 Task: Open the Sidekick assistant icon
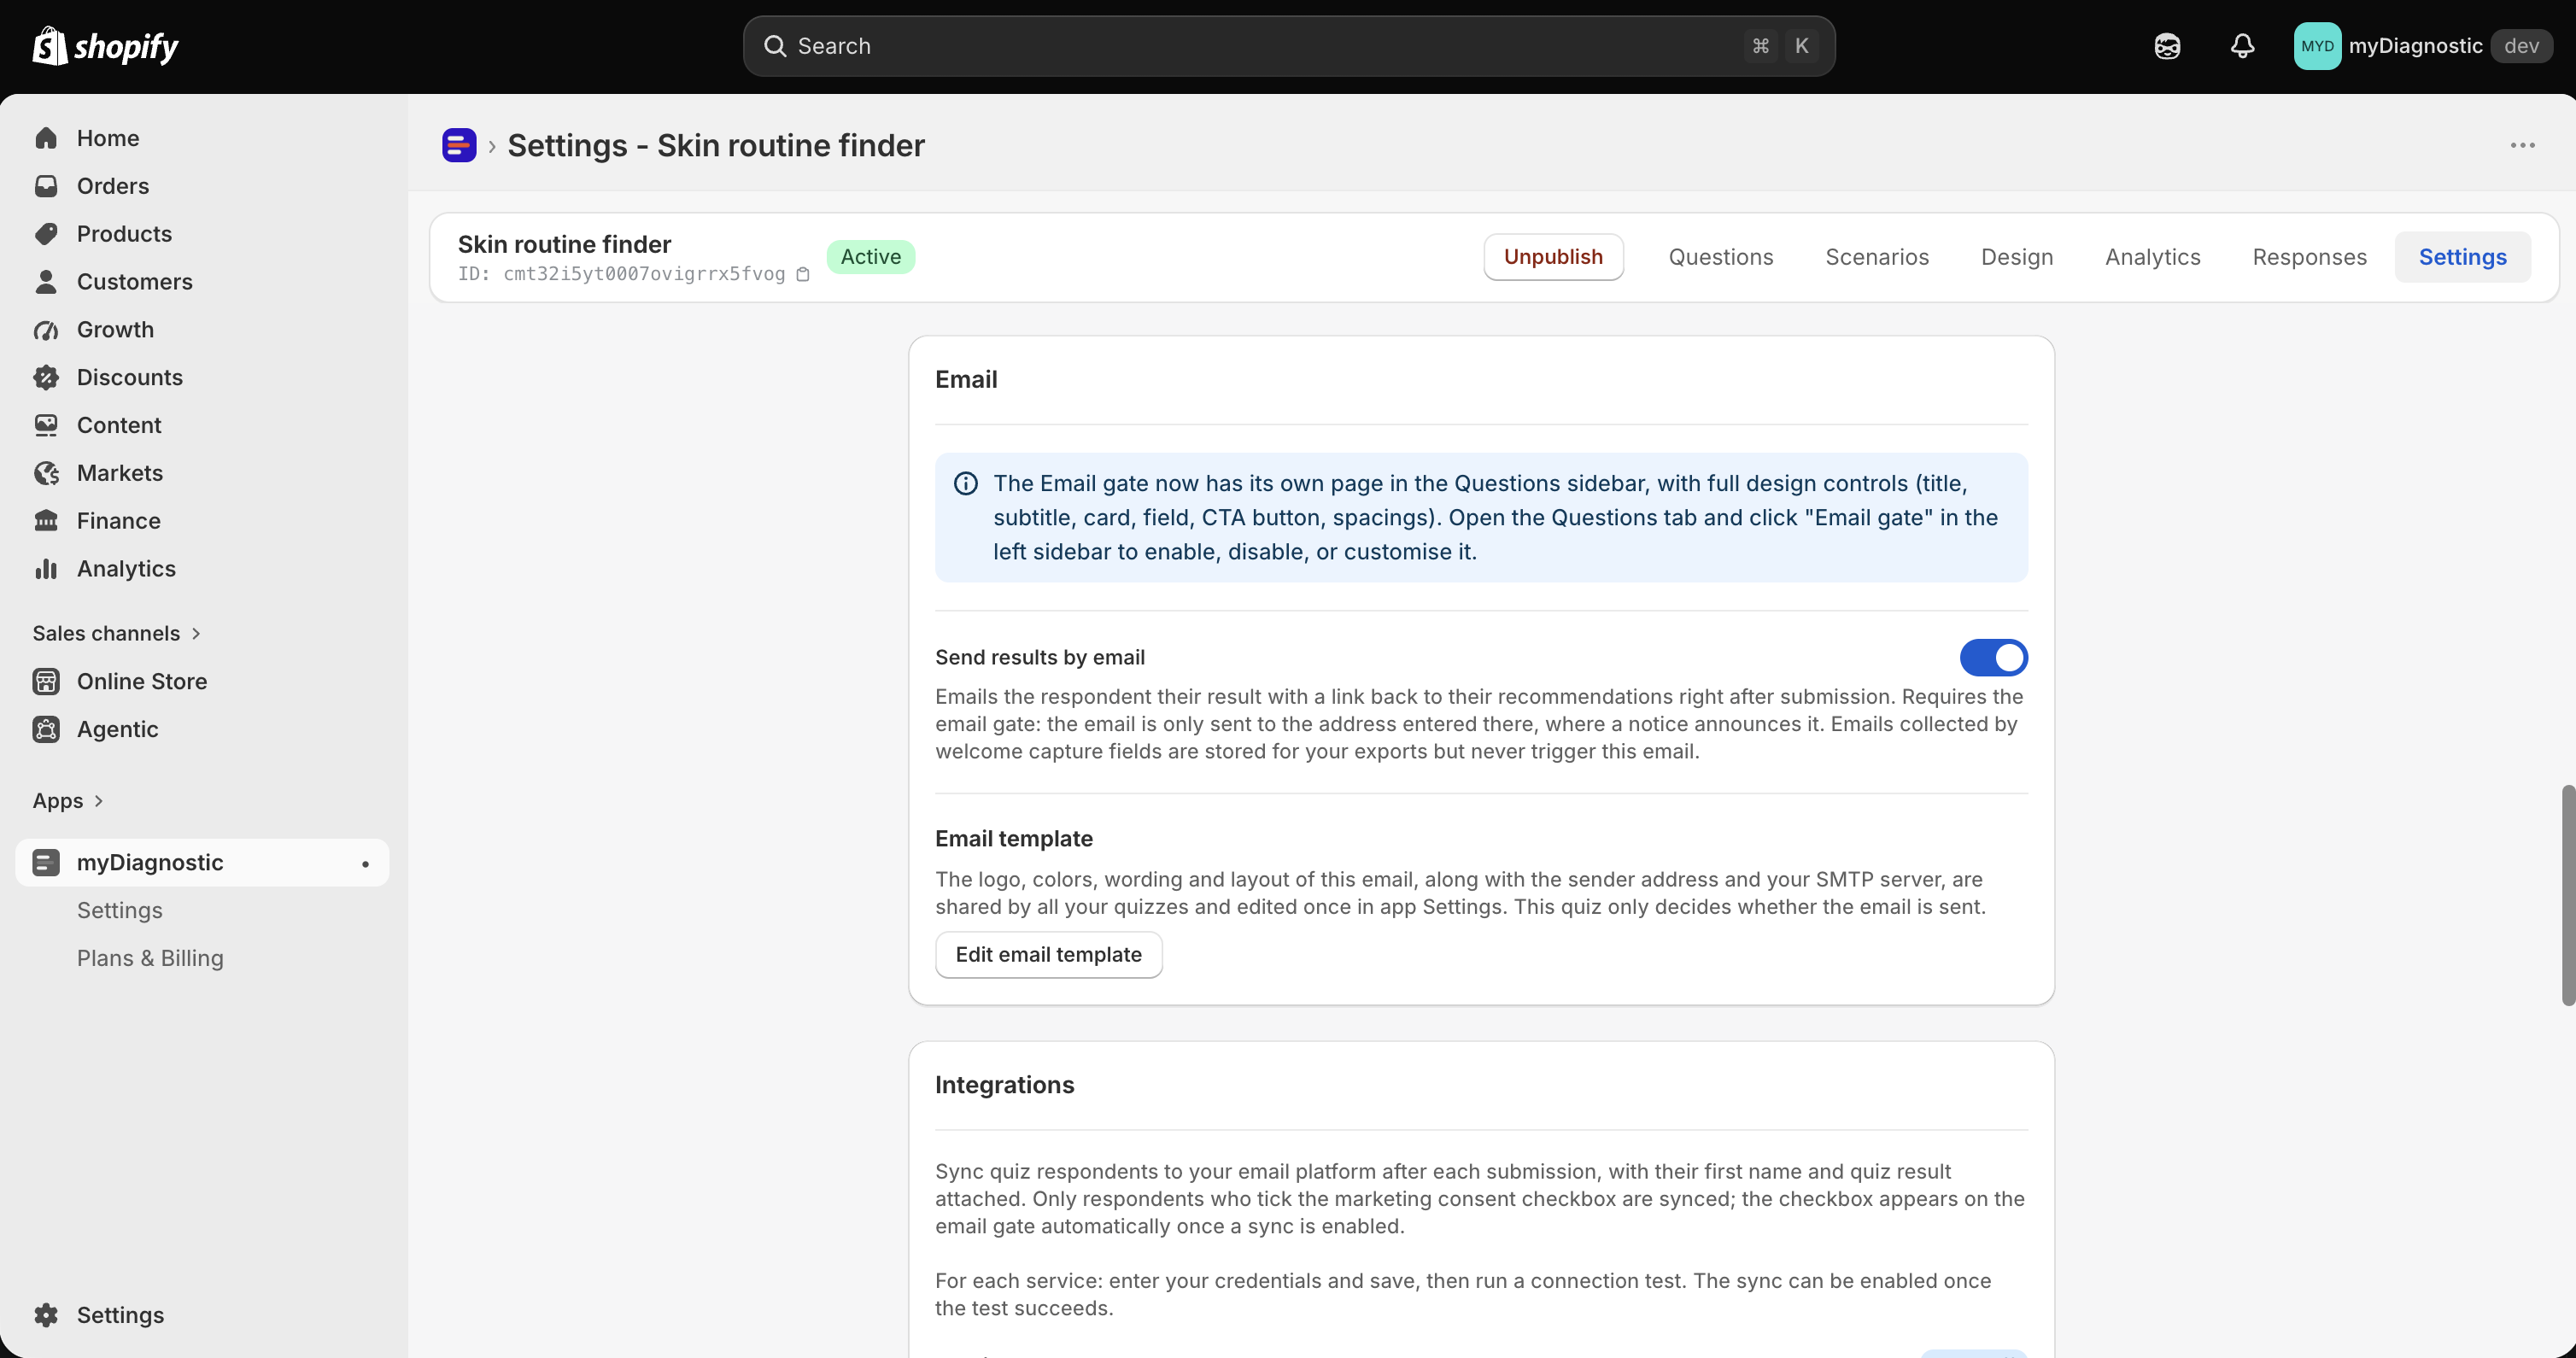(x=2167, y=46)
